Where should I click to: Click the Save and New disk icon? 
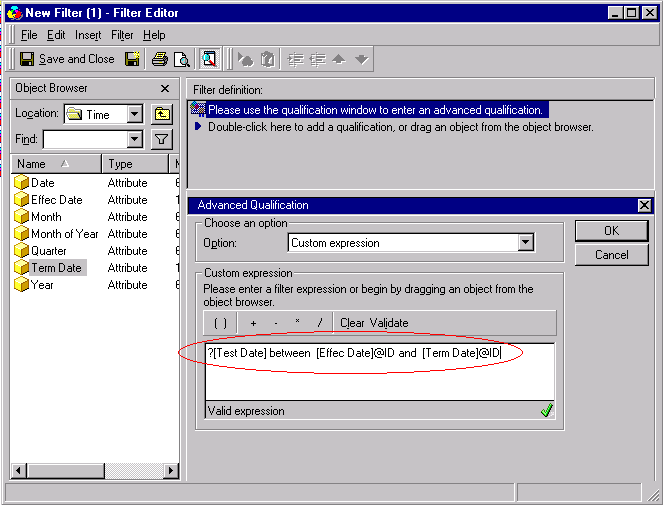point(132,59)
